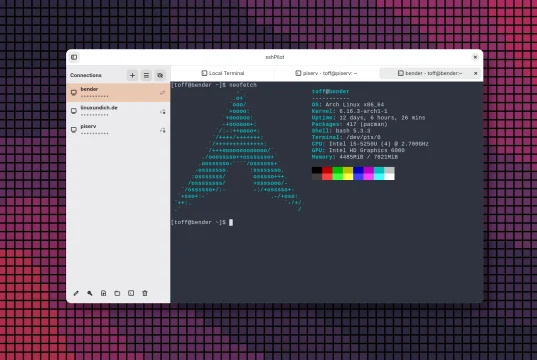Screen dimensions: 537x360
Task: Click the empty terminal prompt at the cursor
Action: pyautogui.click(x=231, y=222)
